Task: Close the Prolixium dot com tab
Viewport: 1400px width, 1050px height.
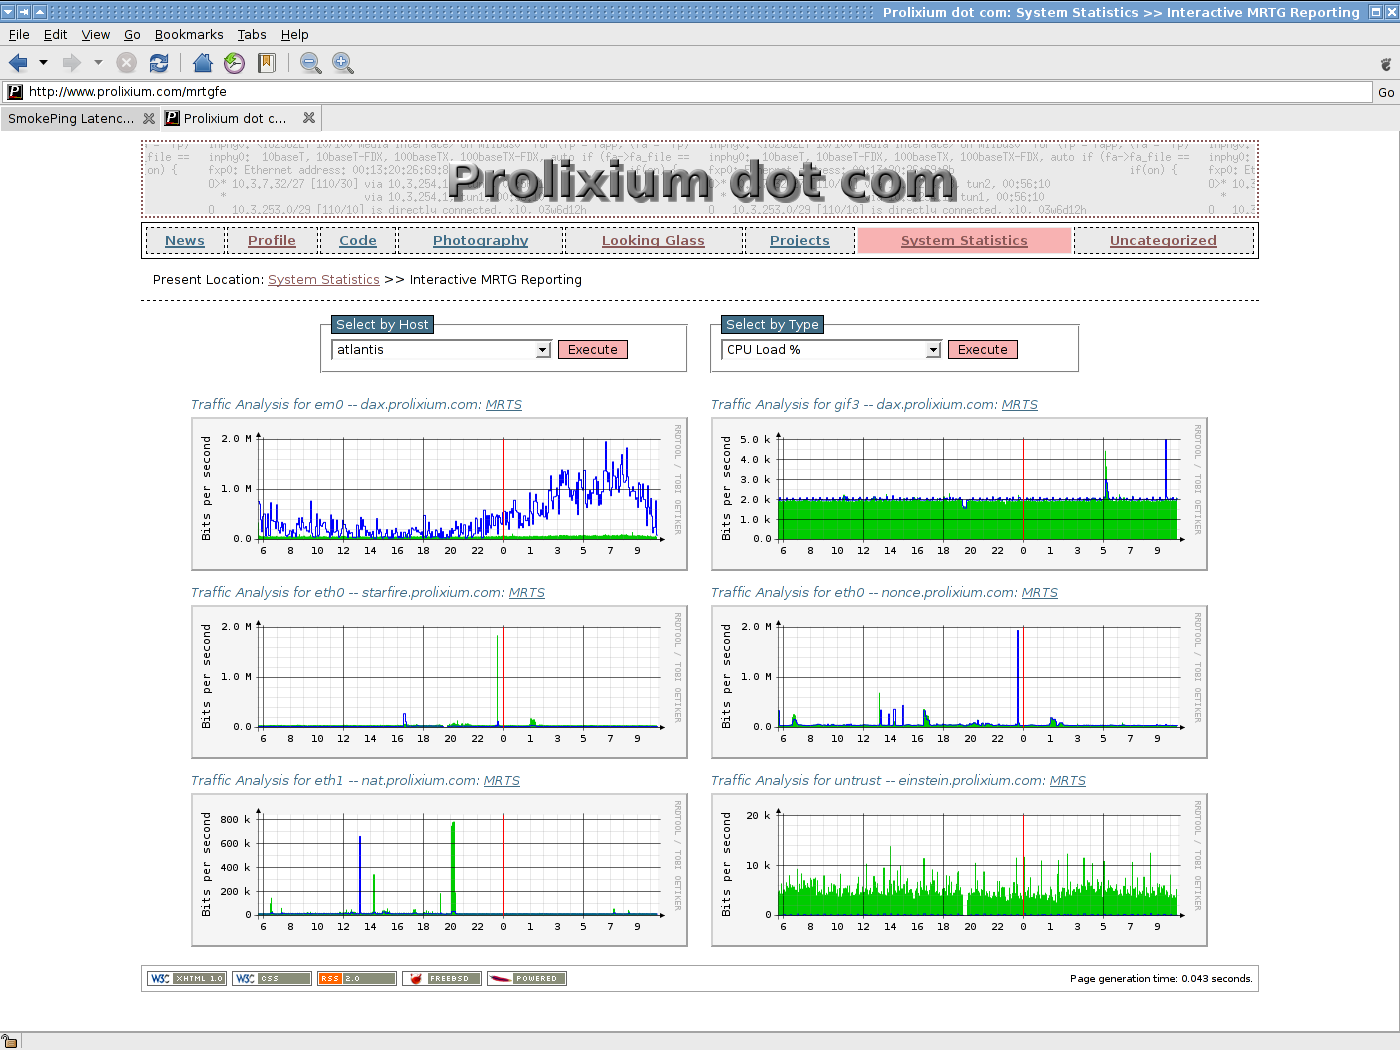Action: tap(309, 118)
